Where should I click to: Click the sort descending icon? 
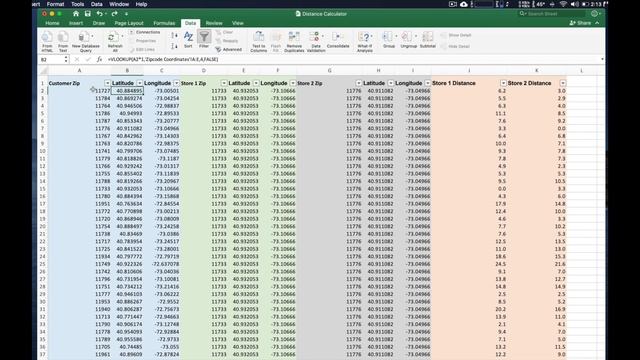(x=174, y=46)
